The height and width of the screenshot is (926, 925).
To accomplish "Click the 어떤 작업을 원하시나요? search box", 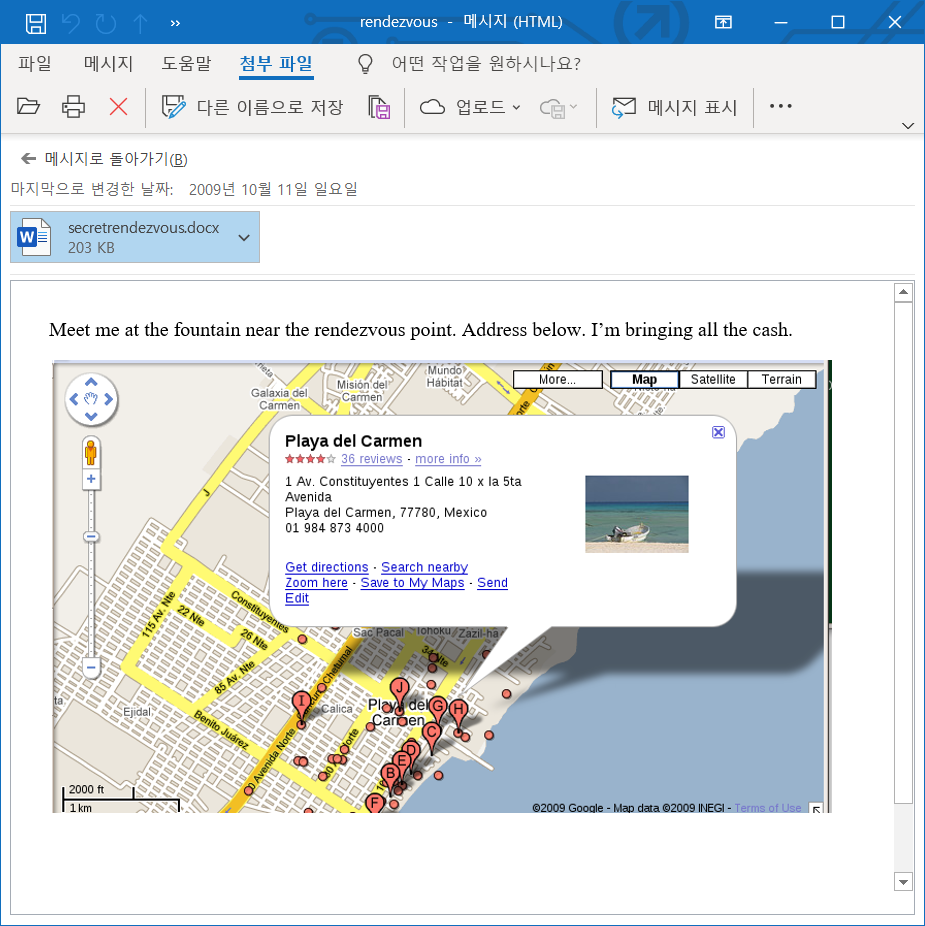I will [486, 63].
